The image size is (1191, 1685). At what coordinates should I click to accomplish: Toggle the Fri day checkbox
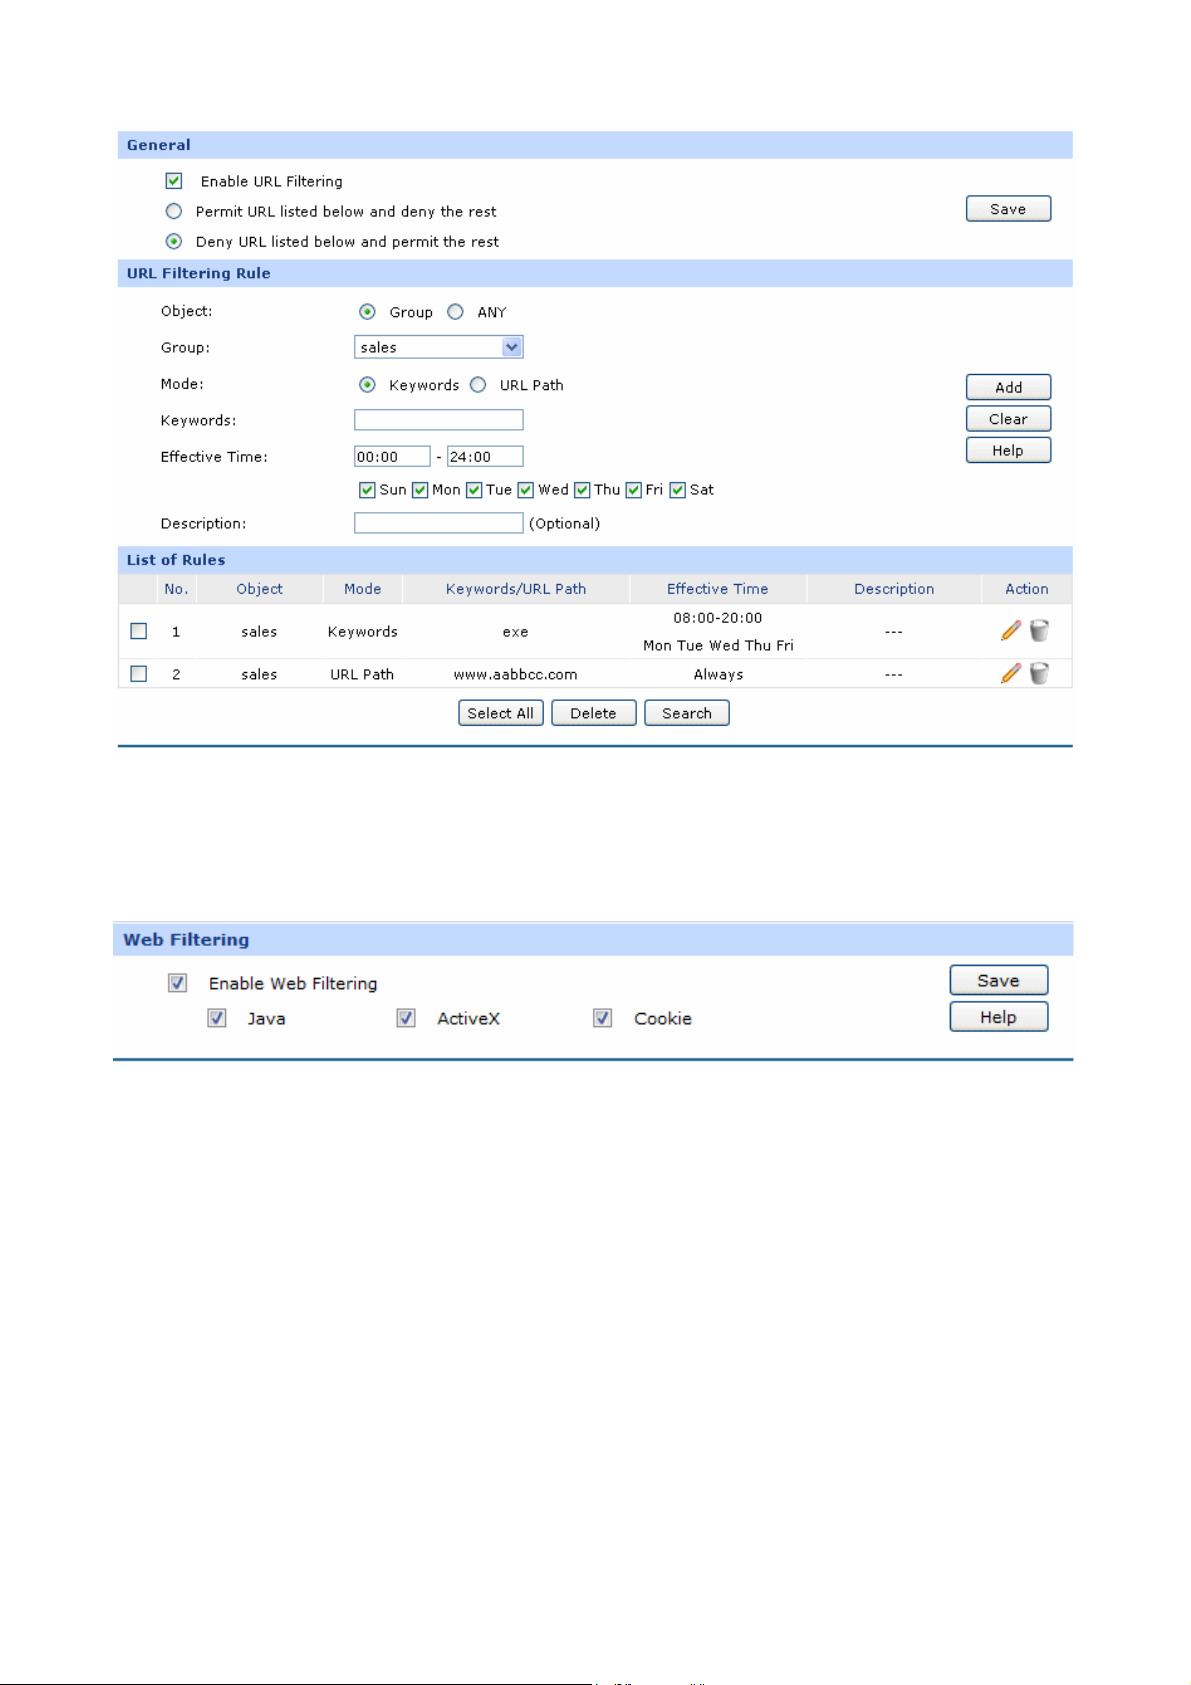click(633, 490)
